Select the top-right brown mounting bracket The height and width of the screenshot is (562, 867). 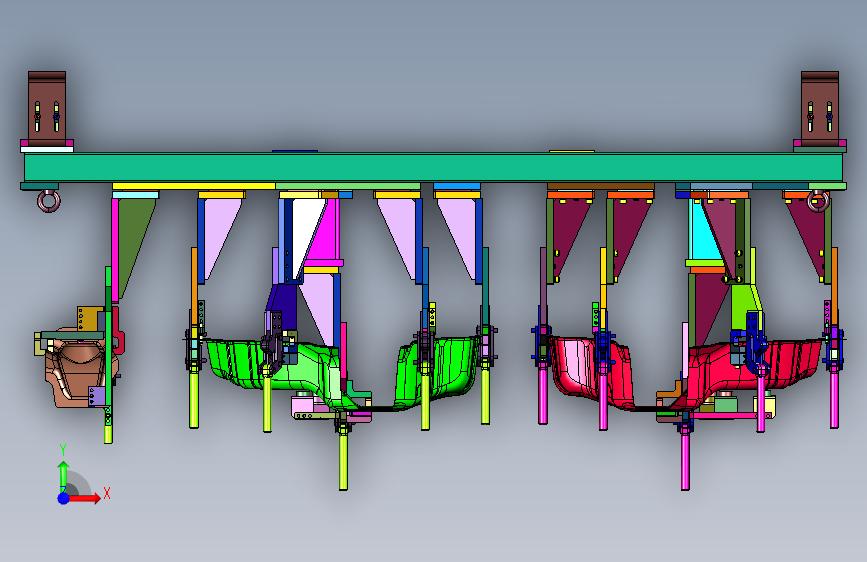[x=820, y=108]
